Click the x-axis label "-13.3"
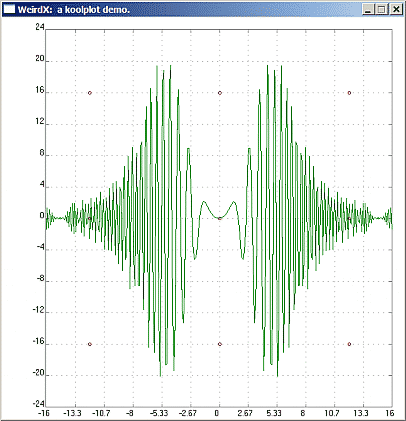Viewport: 406px width, 421px height. coord(72,413)
